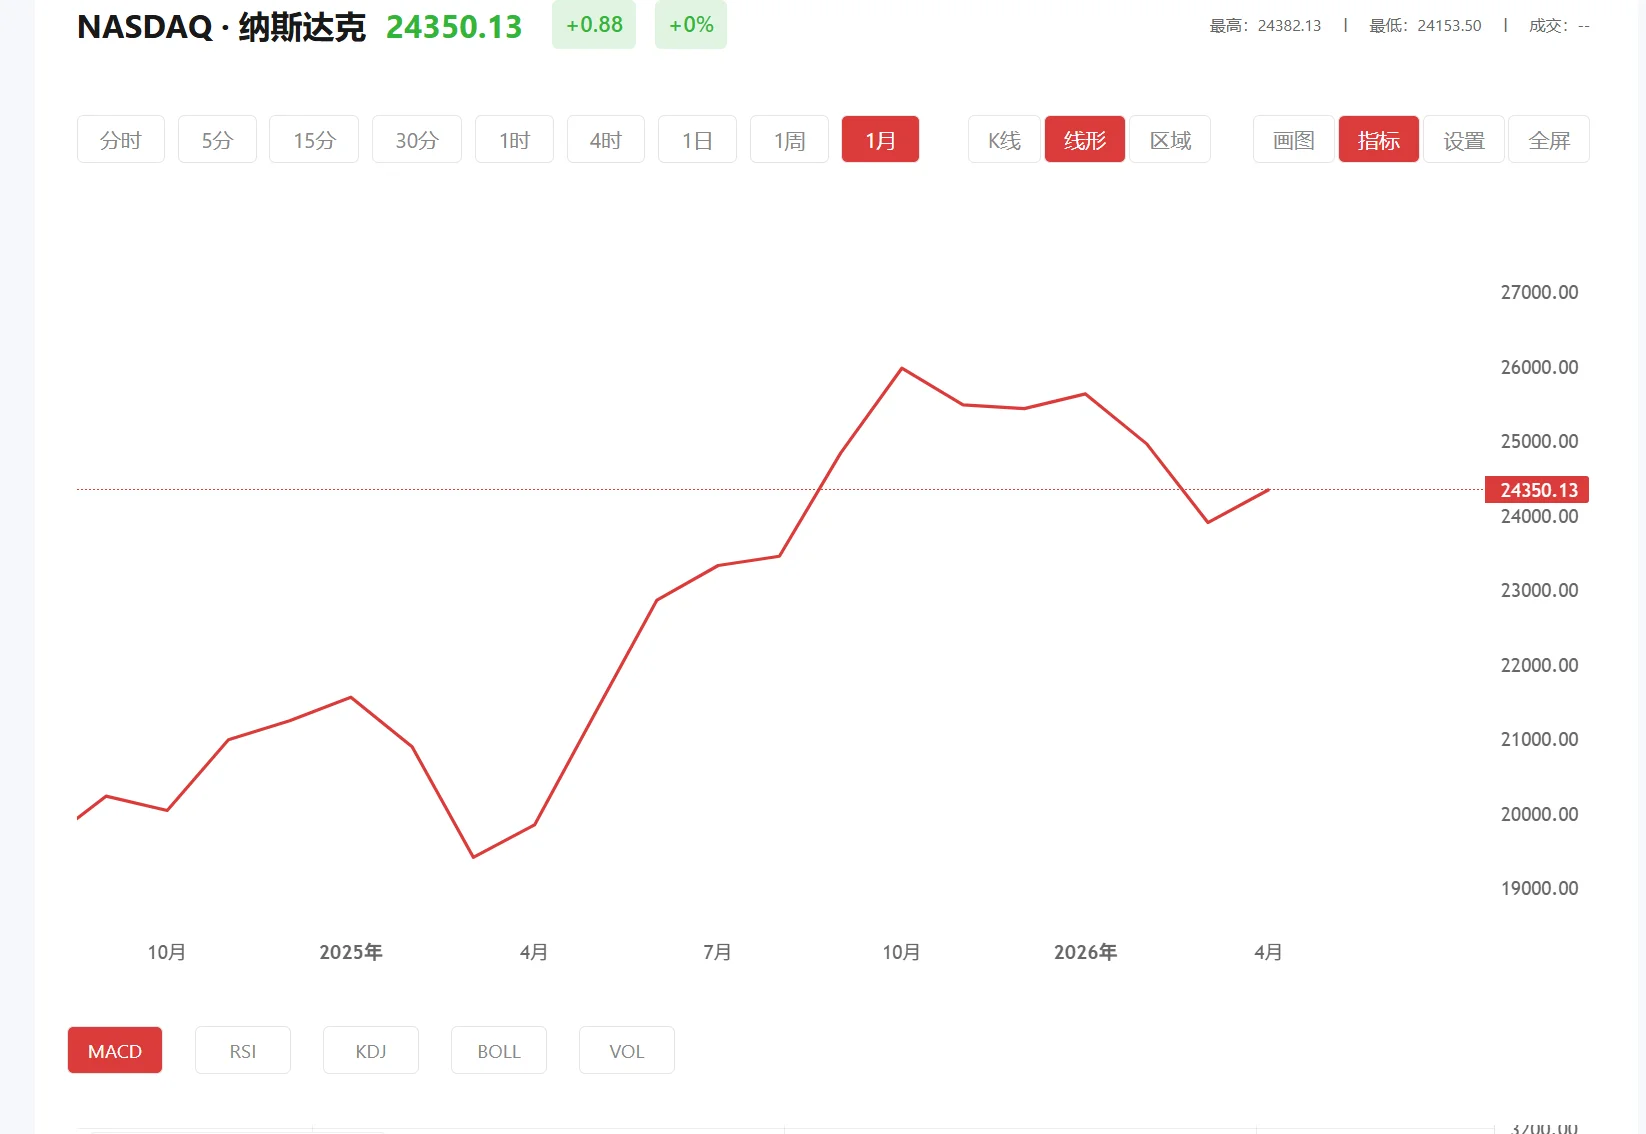
Task: Select the 30分 thirty-minute timeframe
Action: 416,139
